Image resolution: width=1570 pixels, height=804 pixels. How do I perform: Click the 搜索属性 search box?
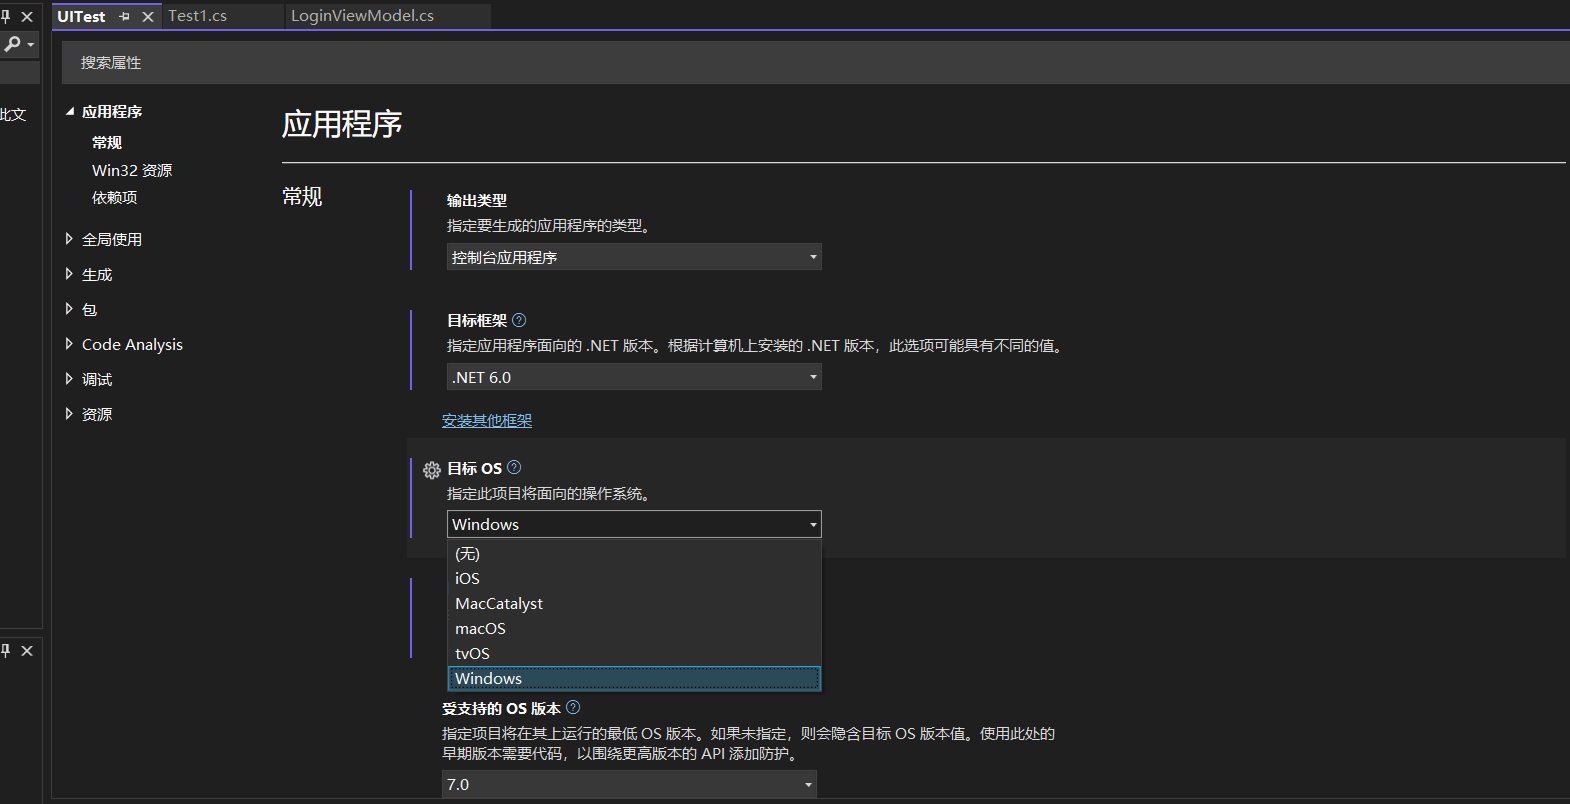pos(815,63)
